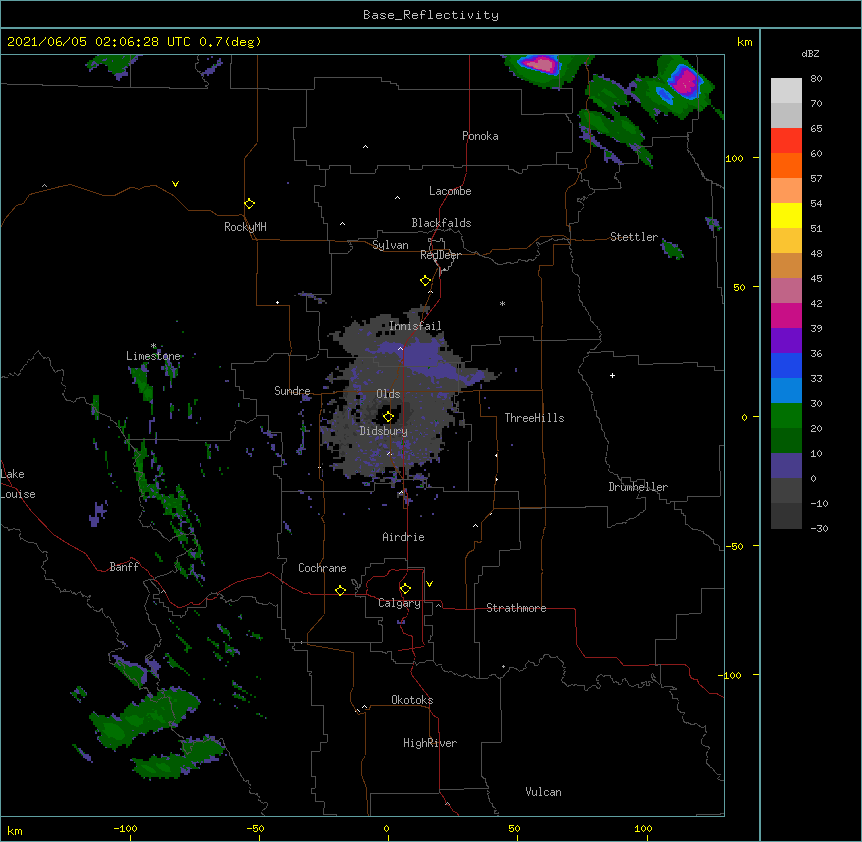
Task: Click the Sylvan label on the map
Action: (x=390, y=245)
